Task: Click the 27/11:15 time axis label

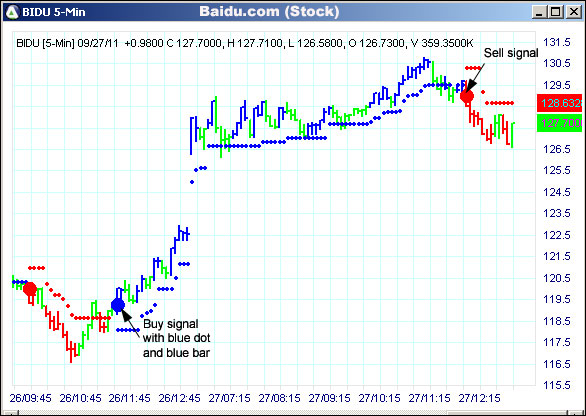Action: click(429, 398)
